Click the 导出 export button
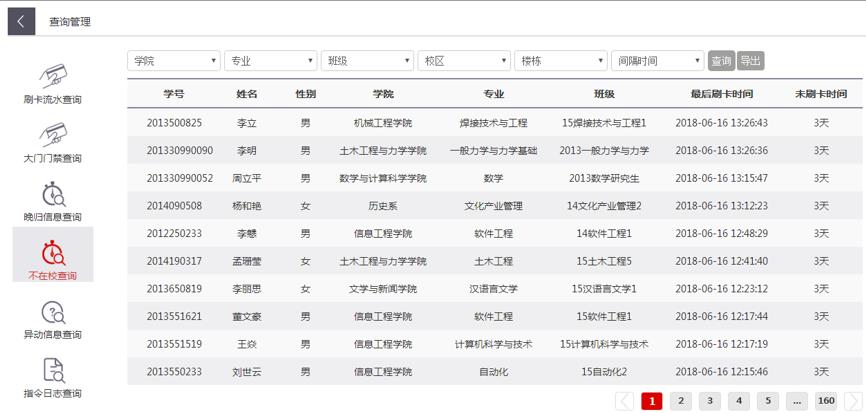The height and width of the screenshot is (413, 866). click(x=750, y=61)
